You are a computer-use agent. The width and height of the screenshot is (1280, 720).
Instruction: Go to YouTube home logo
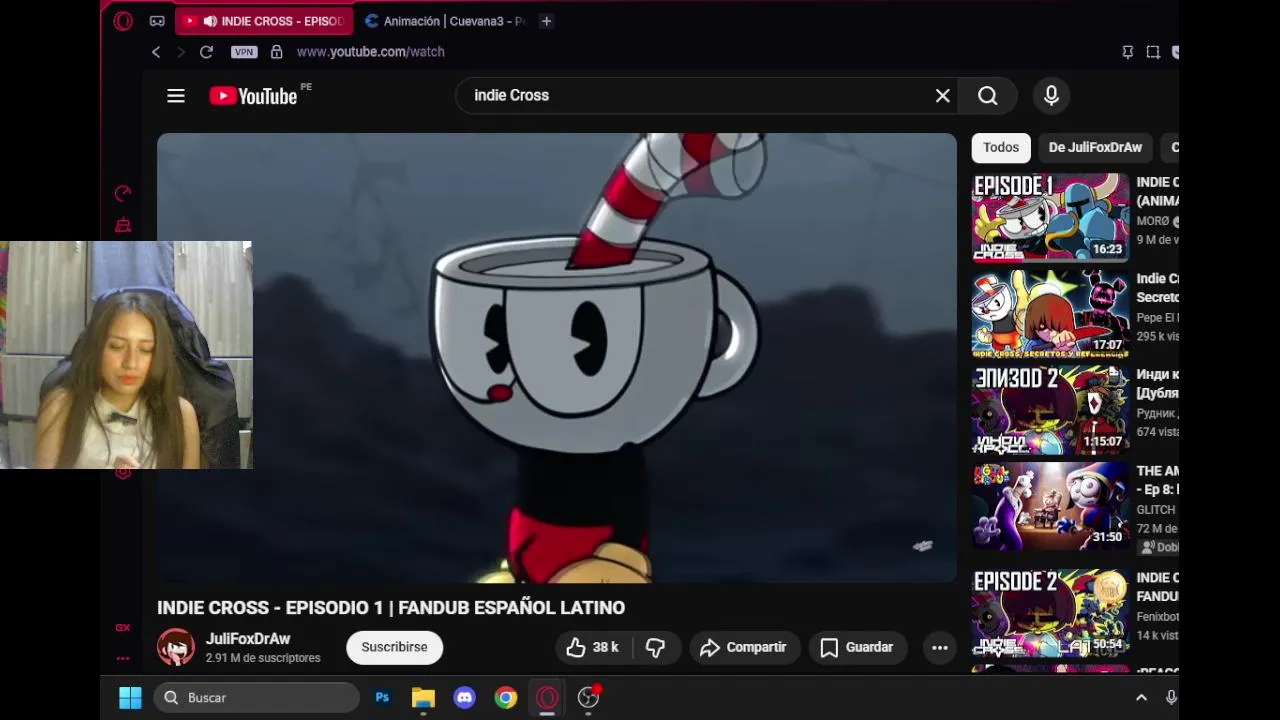coord(254,96)
